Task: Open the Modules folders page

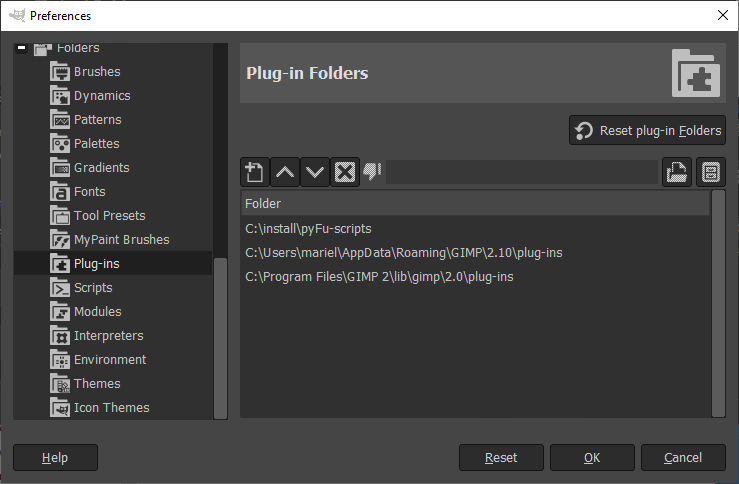Action: (x=98, y=312)
